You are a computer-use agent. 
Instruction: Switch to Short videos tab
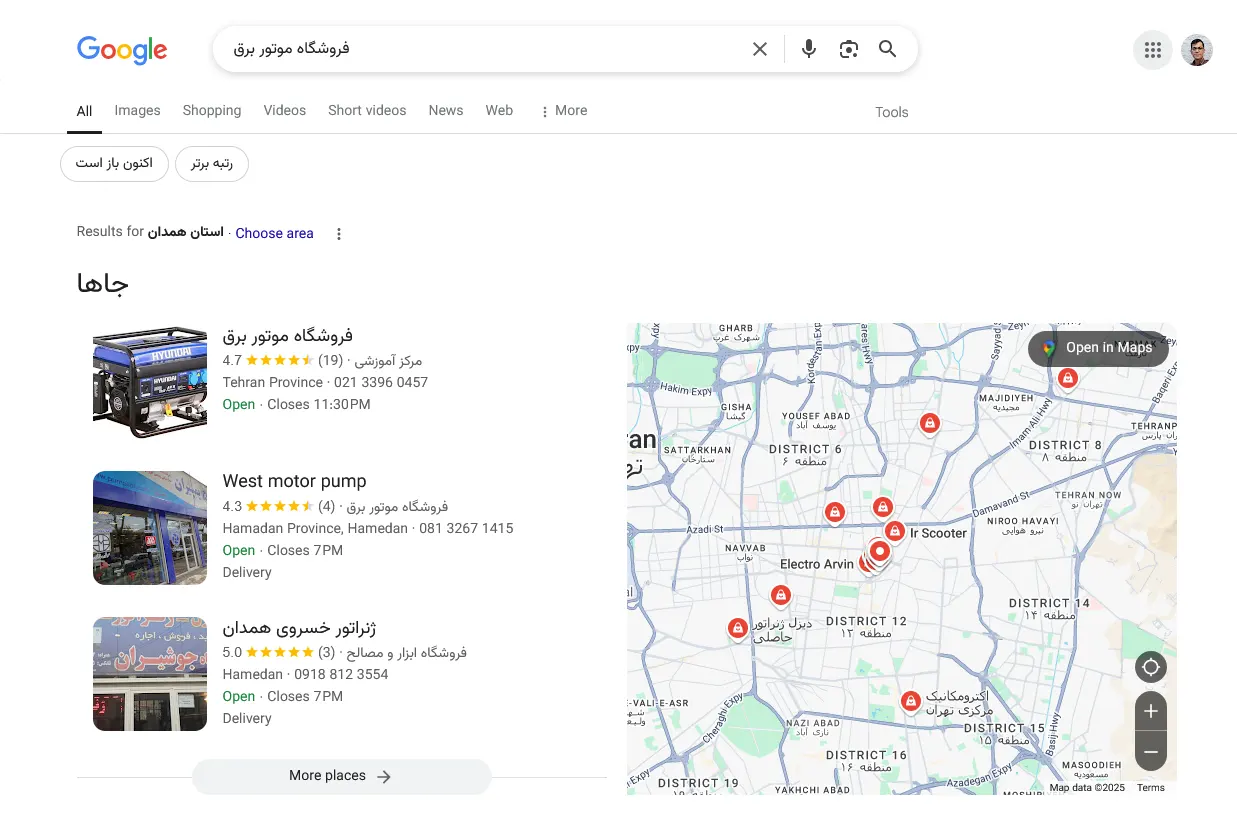pos(367,111)
